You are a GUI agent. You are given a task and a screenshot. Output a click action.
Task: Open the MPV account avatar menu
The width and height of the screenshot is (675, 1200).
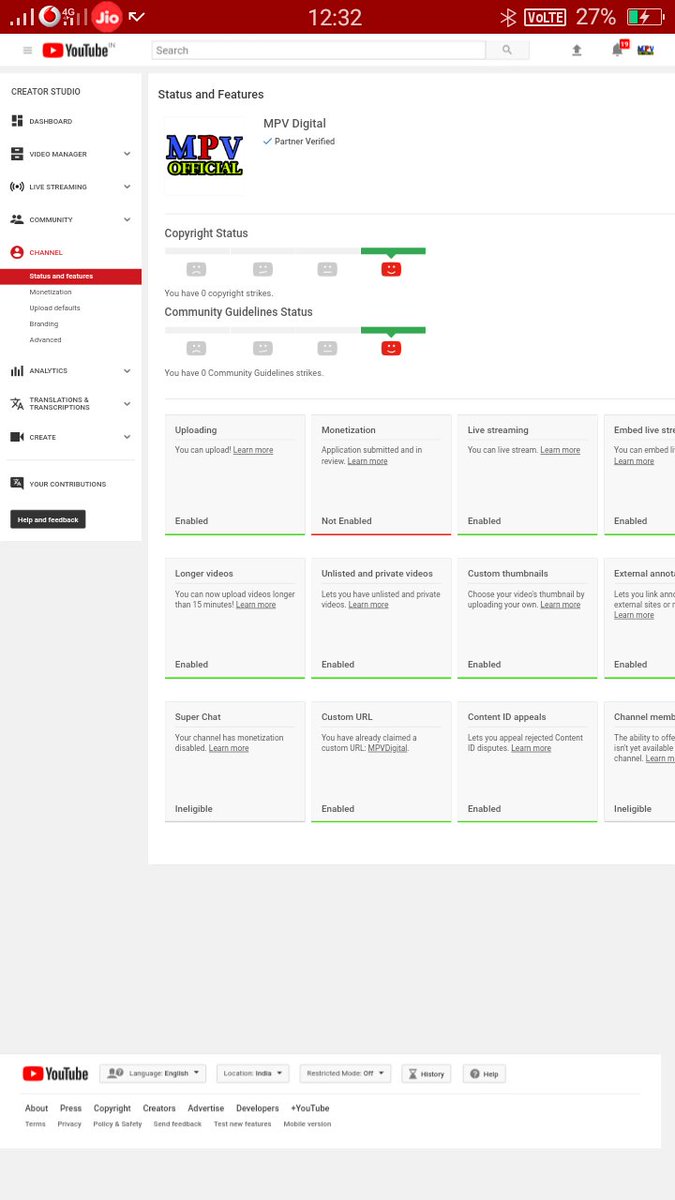[x=646, y=50]
